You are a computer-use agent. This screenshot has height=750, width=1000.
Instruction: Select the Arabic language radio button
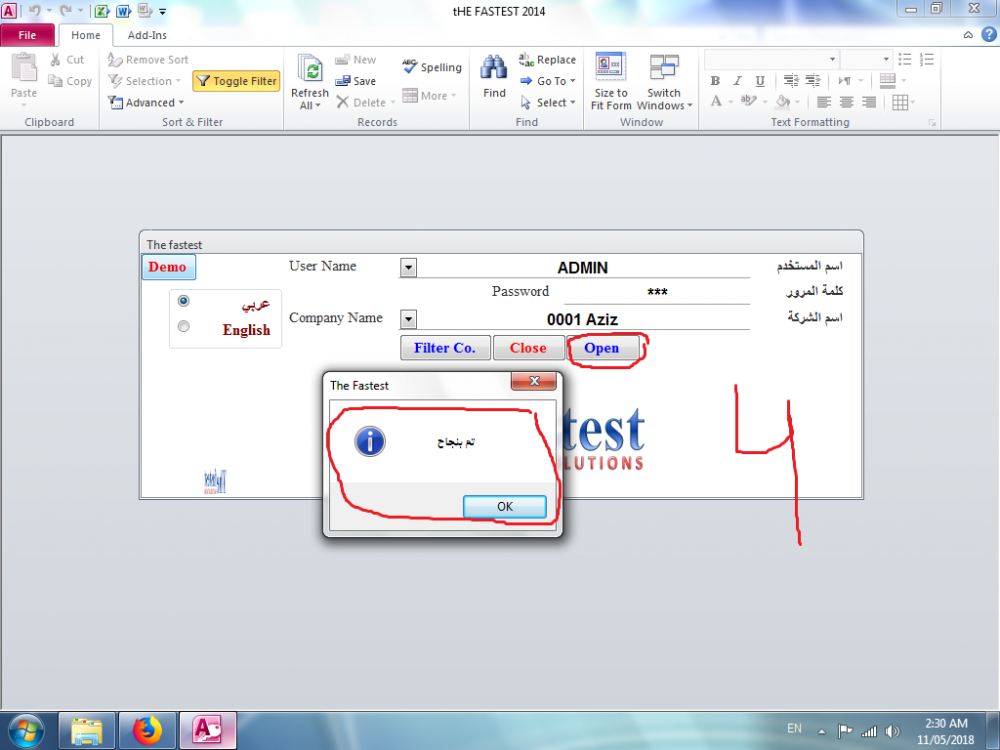[x=184, y=300]
